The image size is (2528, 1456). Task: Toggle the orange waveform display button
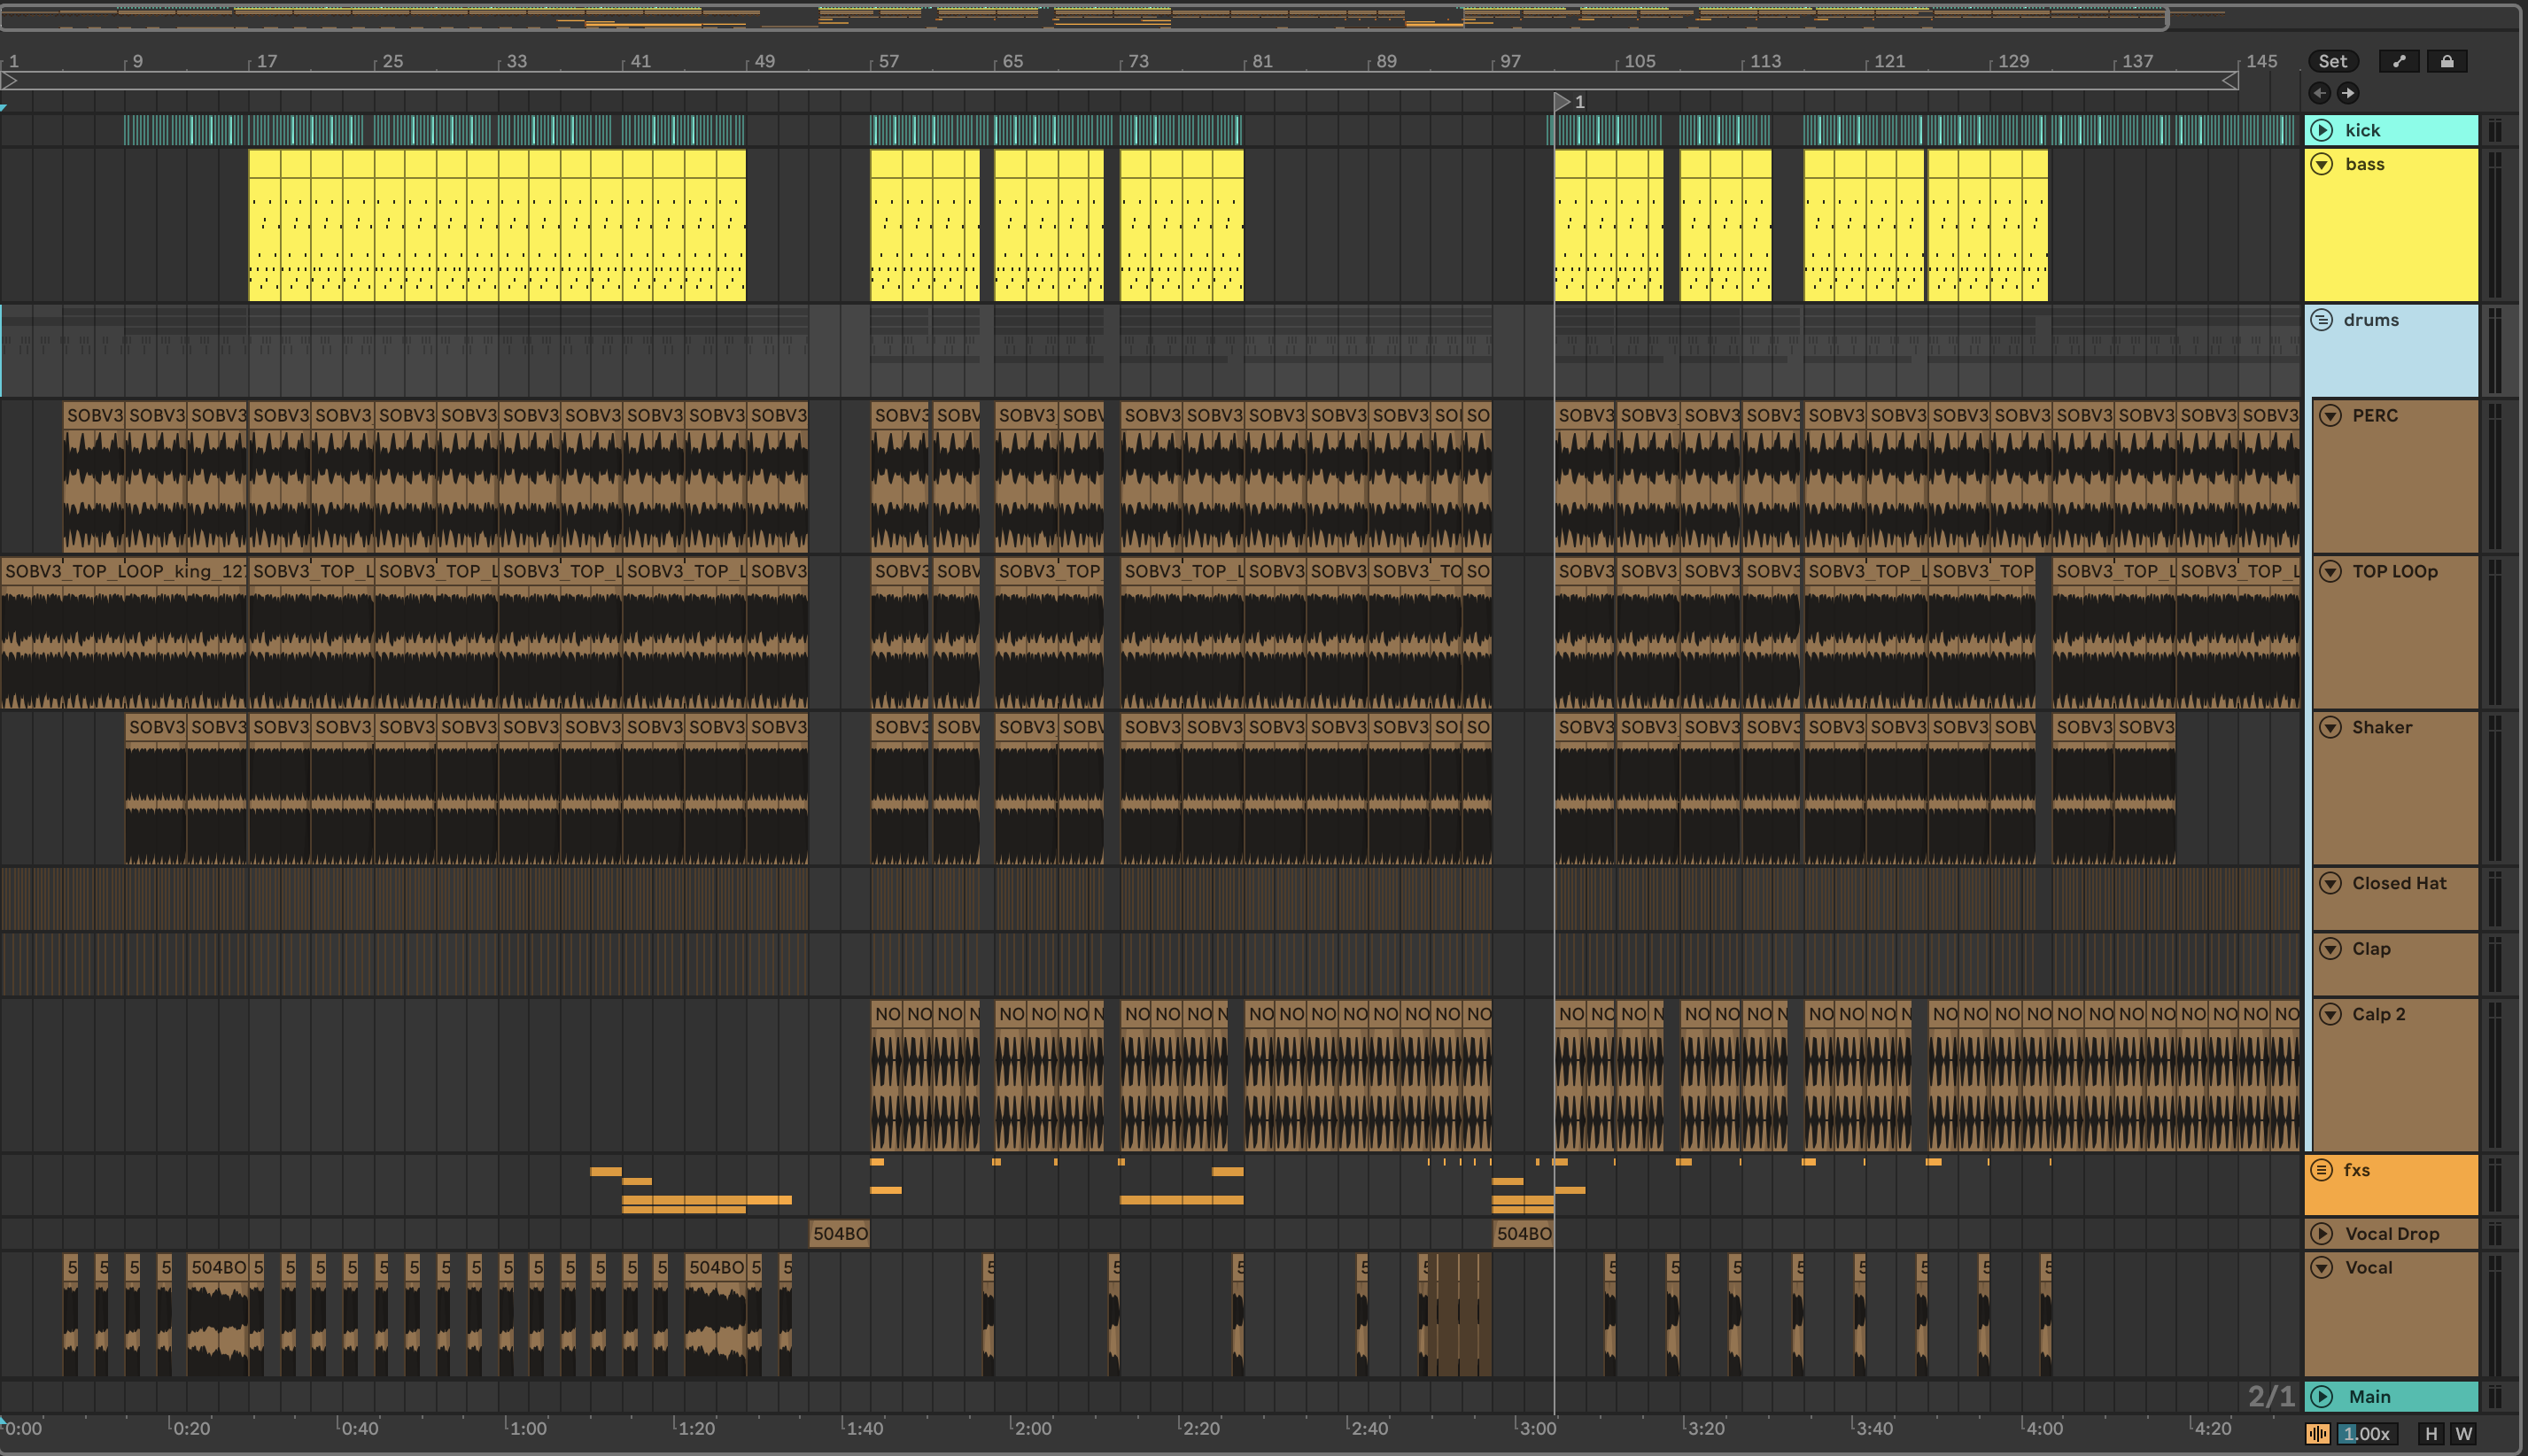(x=2318, y=1433)
